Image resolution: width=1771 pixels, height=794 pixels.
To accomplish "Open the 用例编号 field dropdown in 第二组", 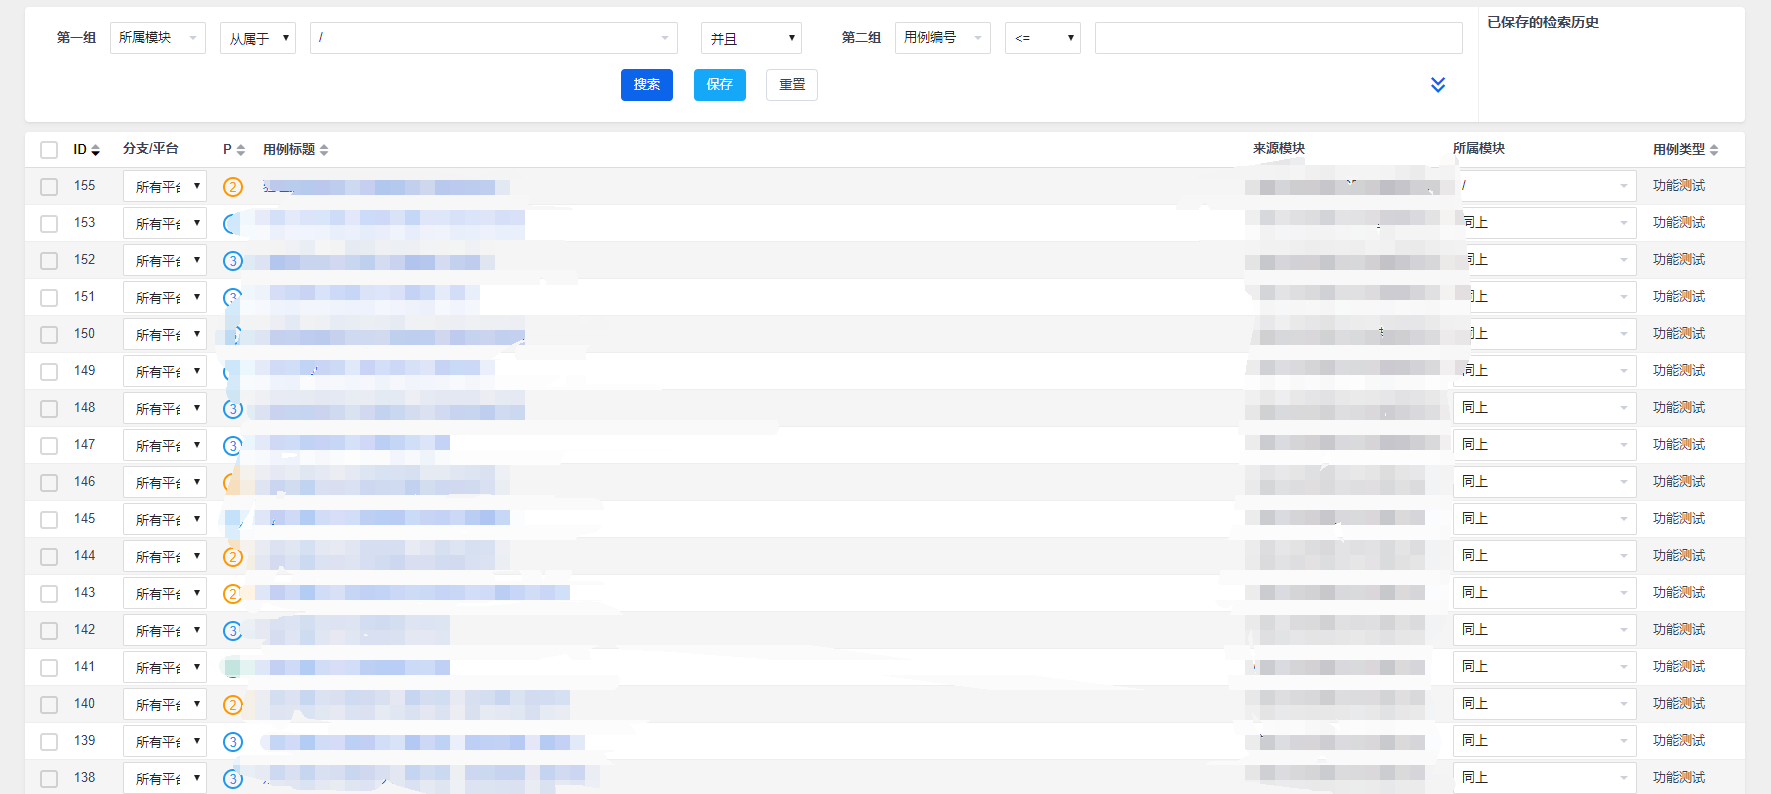I will [x=943, y=38].
